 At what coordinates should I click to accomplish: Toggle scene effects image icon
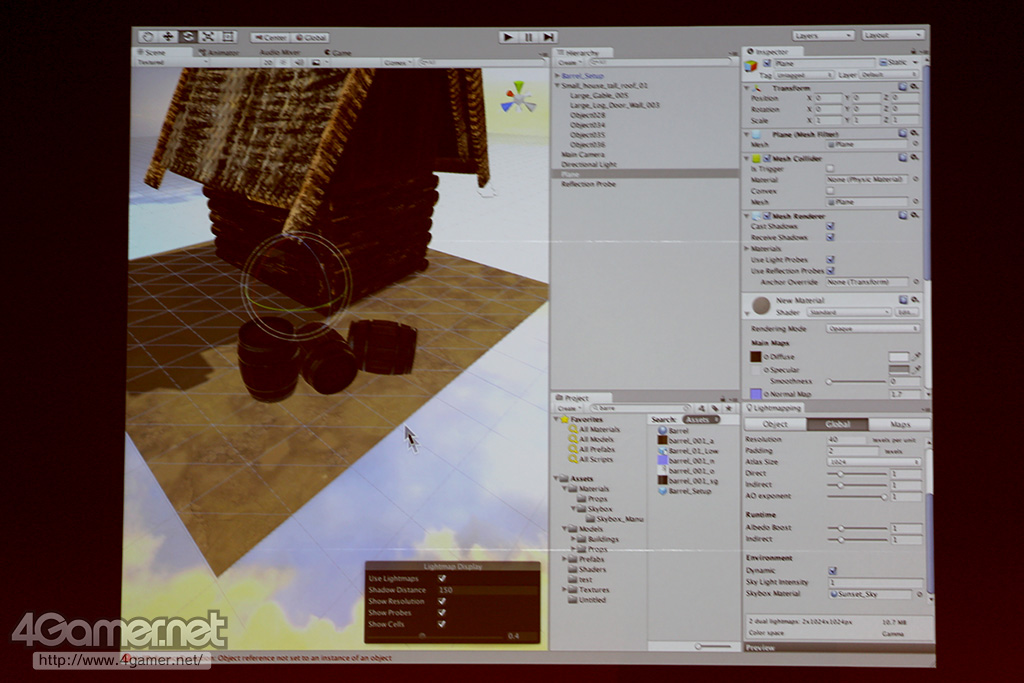coord(317,63)
